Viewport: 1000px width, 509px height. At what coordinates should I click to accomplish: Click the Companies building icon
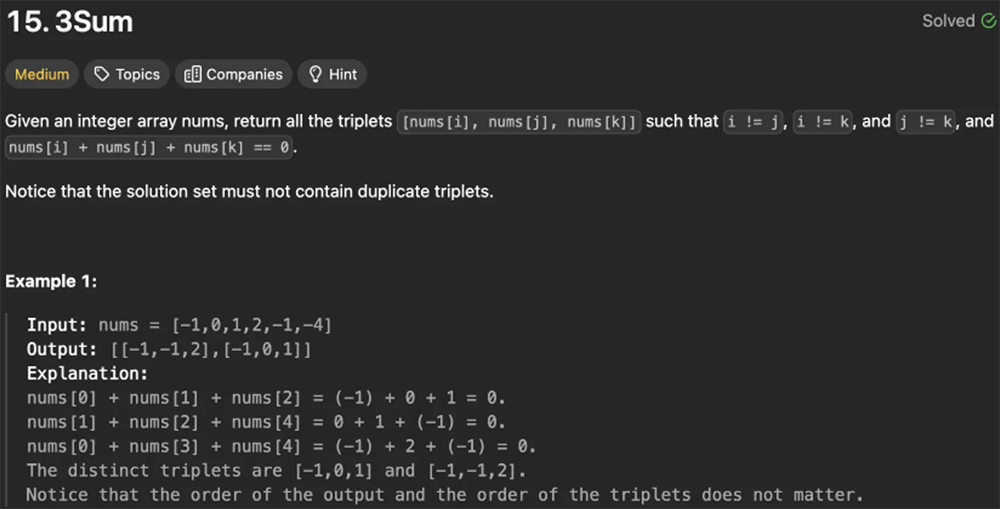click(x=193, y=74)
